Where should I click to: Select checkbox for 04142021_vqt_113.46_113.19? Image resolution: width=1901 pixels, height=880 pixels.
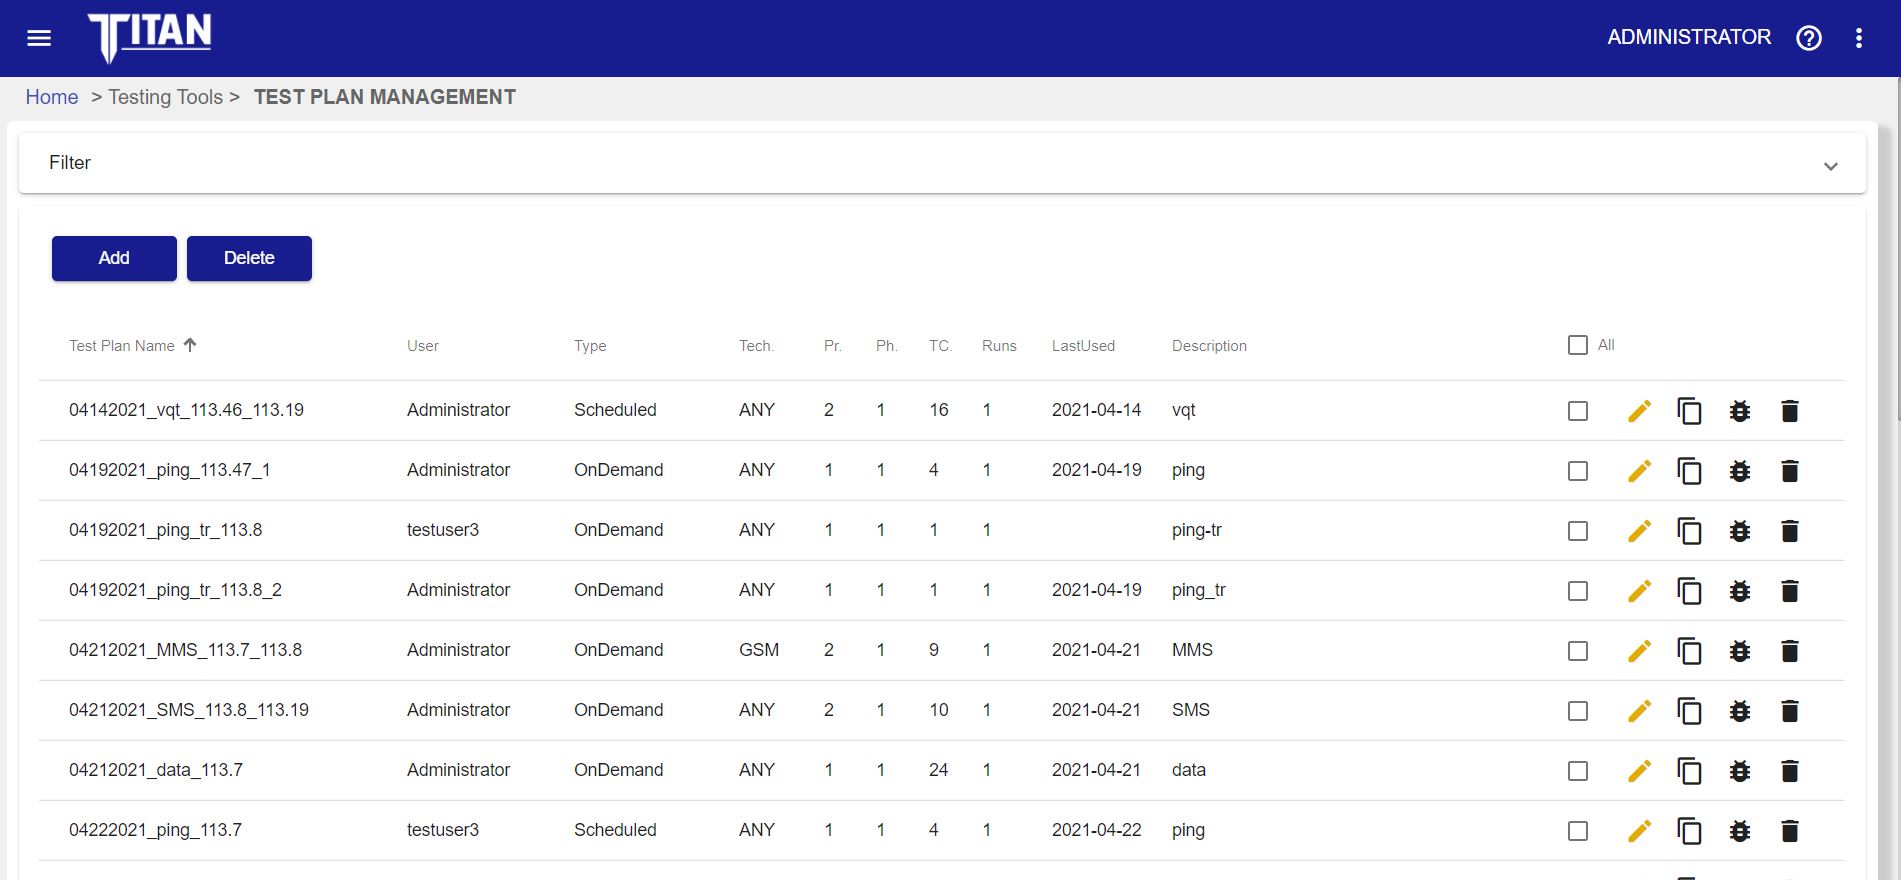click(x=1578, y=411)
